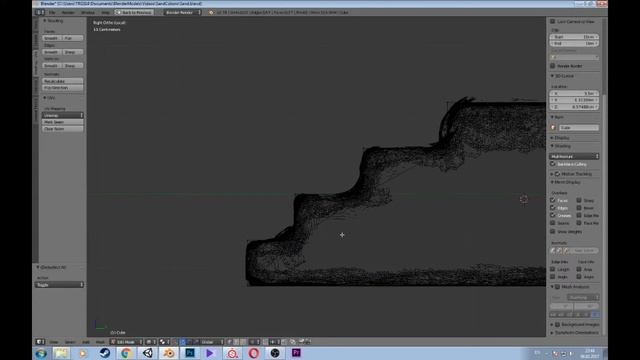Click the Blender taskbar icon

coord(169,353)
